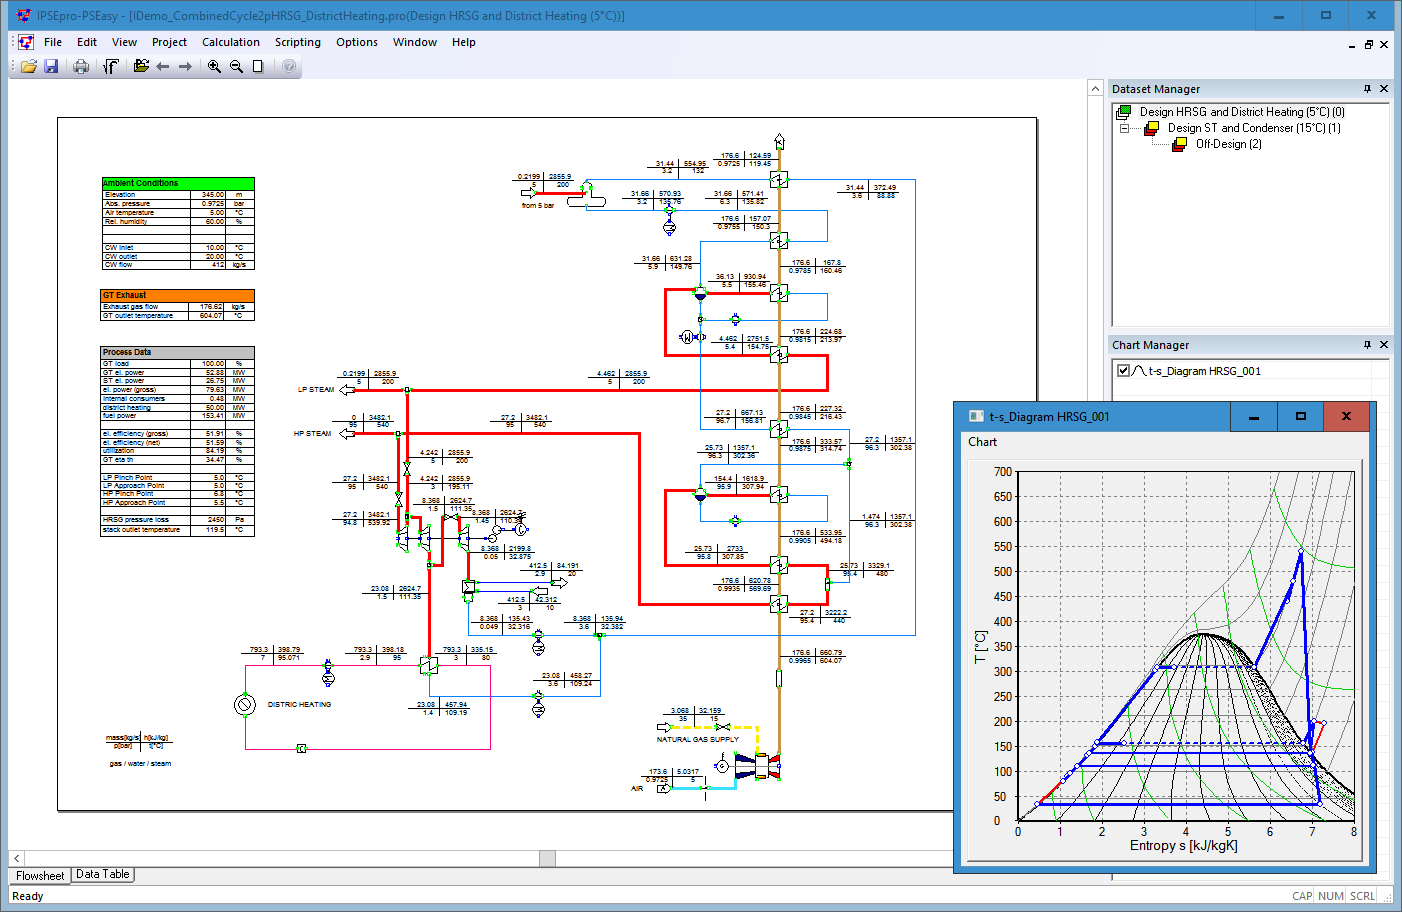This screenshot has height=912, width=1402.
Task: Zoom in with the magnifier plus icon
Action: (214, 66)
